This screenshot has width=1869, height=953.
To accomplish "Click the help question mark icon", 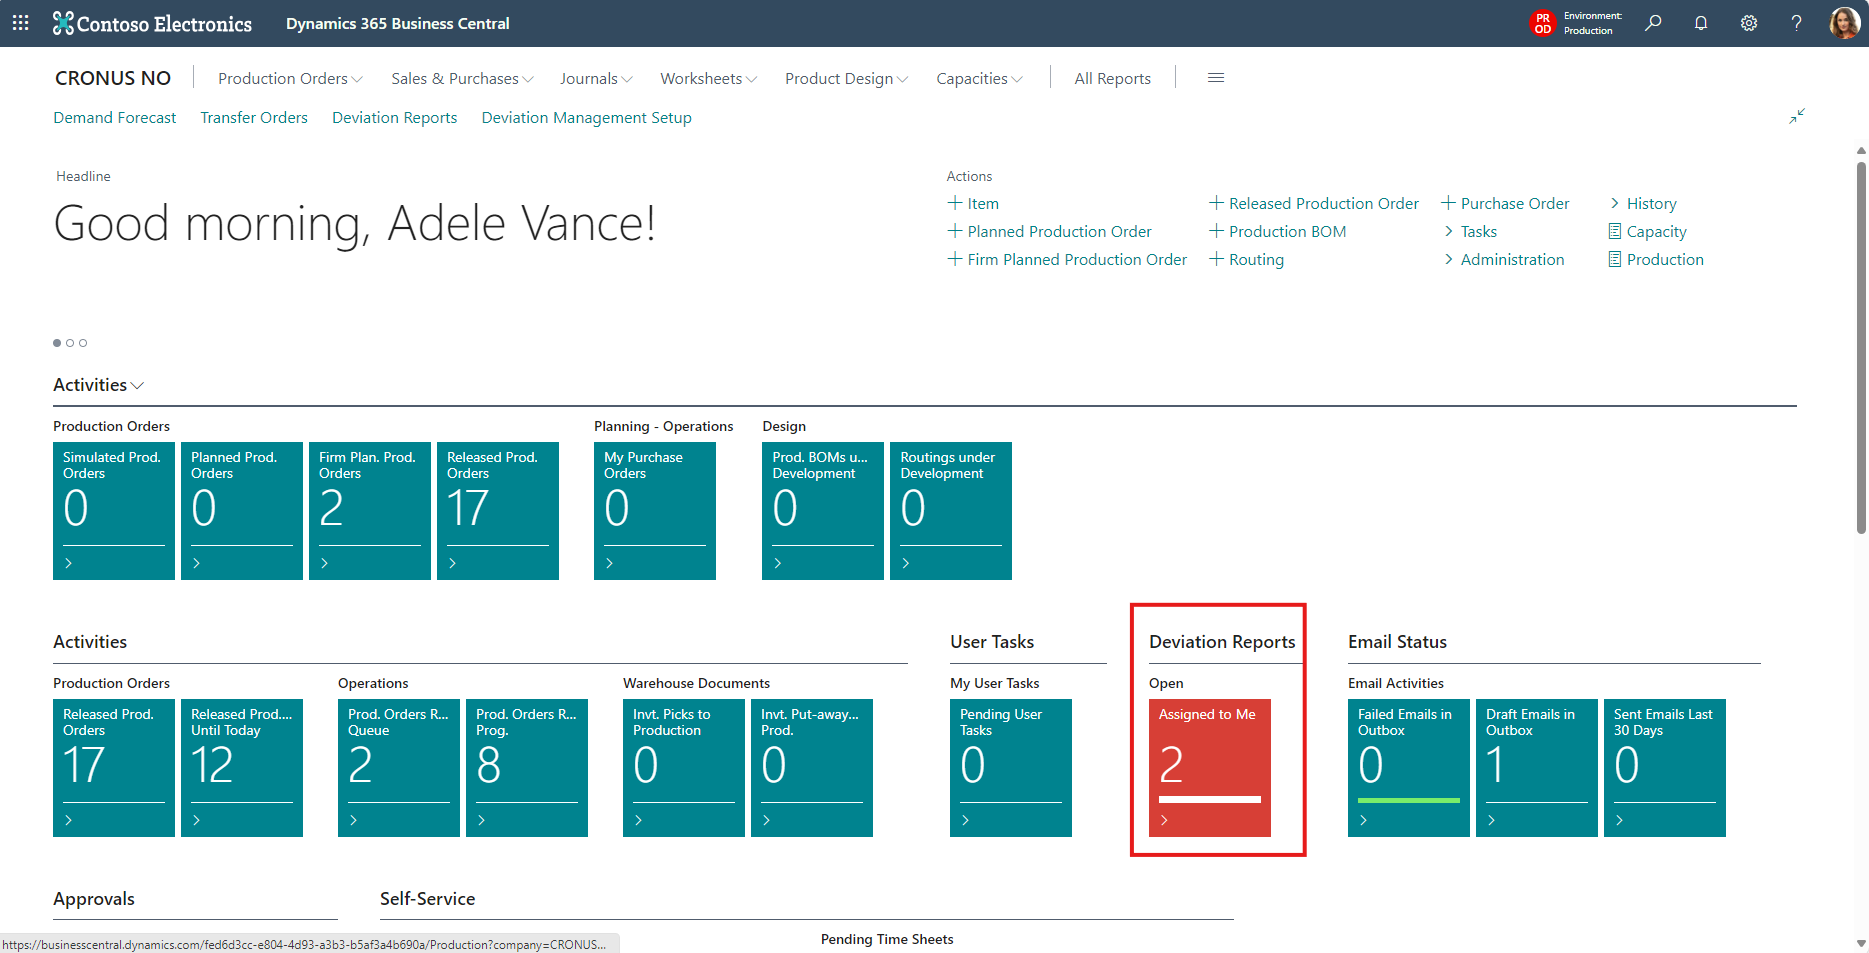I will (1796, 23).
